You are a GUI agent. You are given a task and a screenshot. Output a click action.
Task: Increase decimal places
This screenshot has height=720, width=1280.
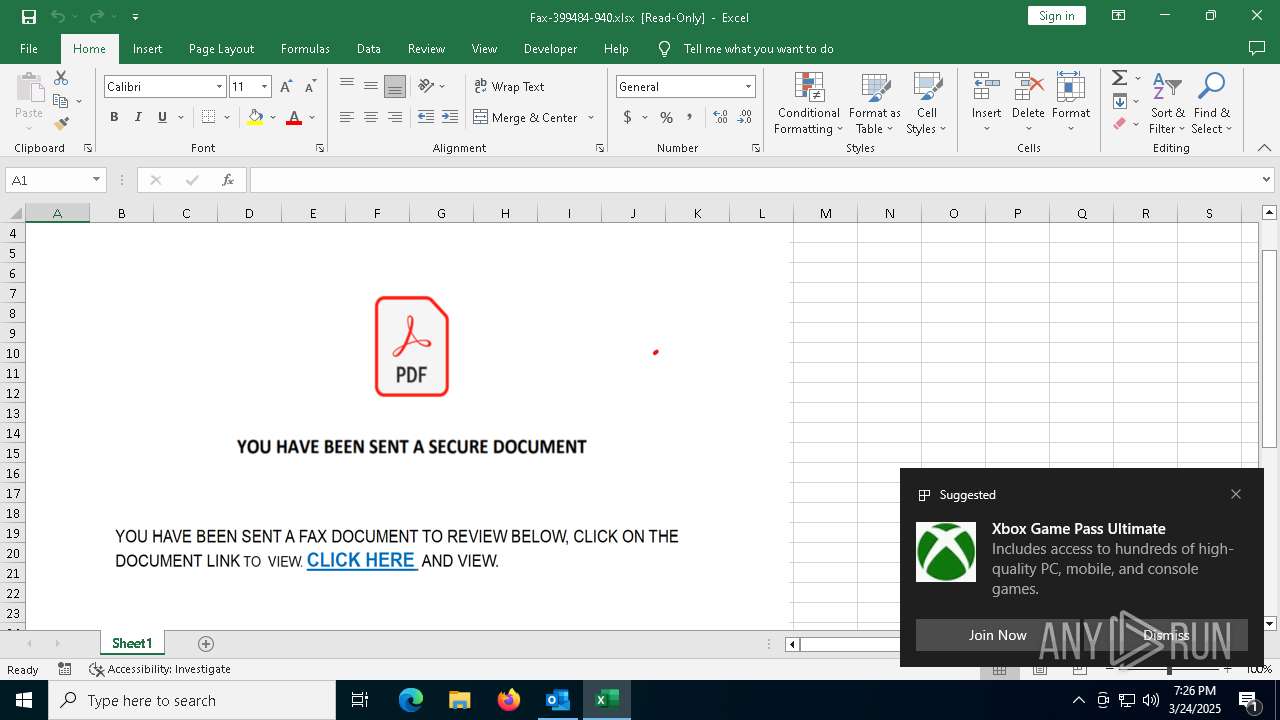[720, 117]
